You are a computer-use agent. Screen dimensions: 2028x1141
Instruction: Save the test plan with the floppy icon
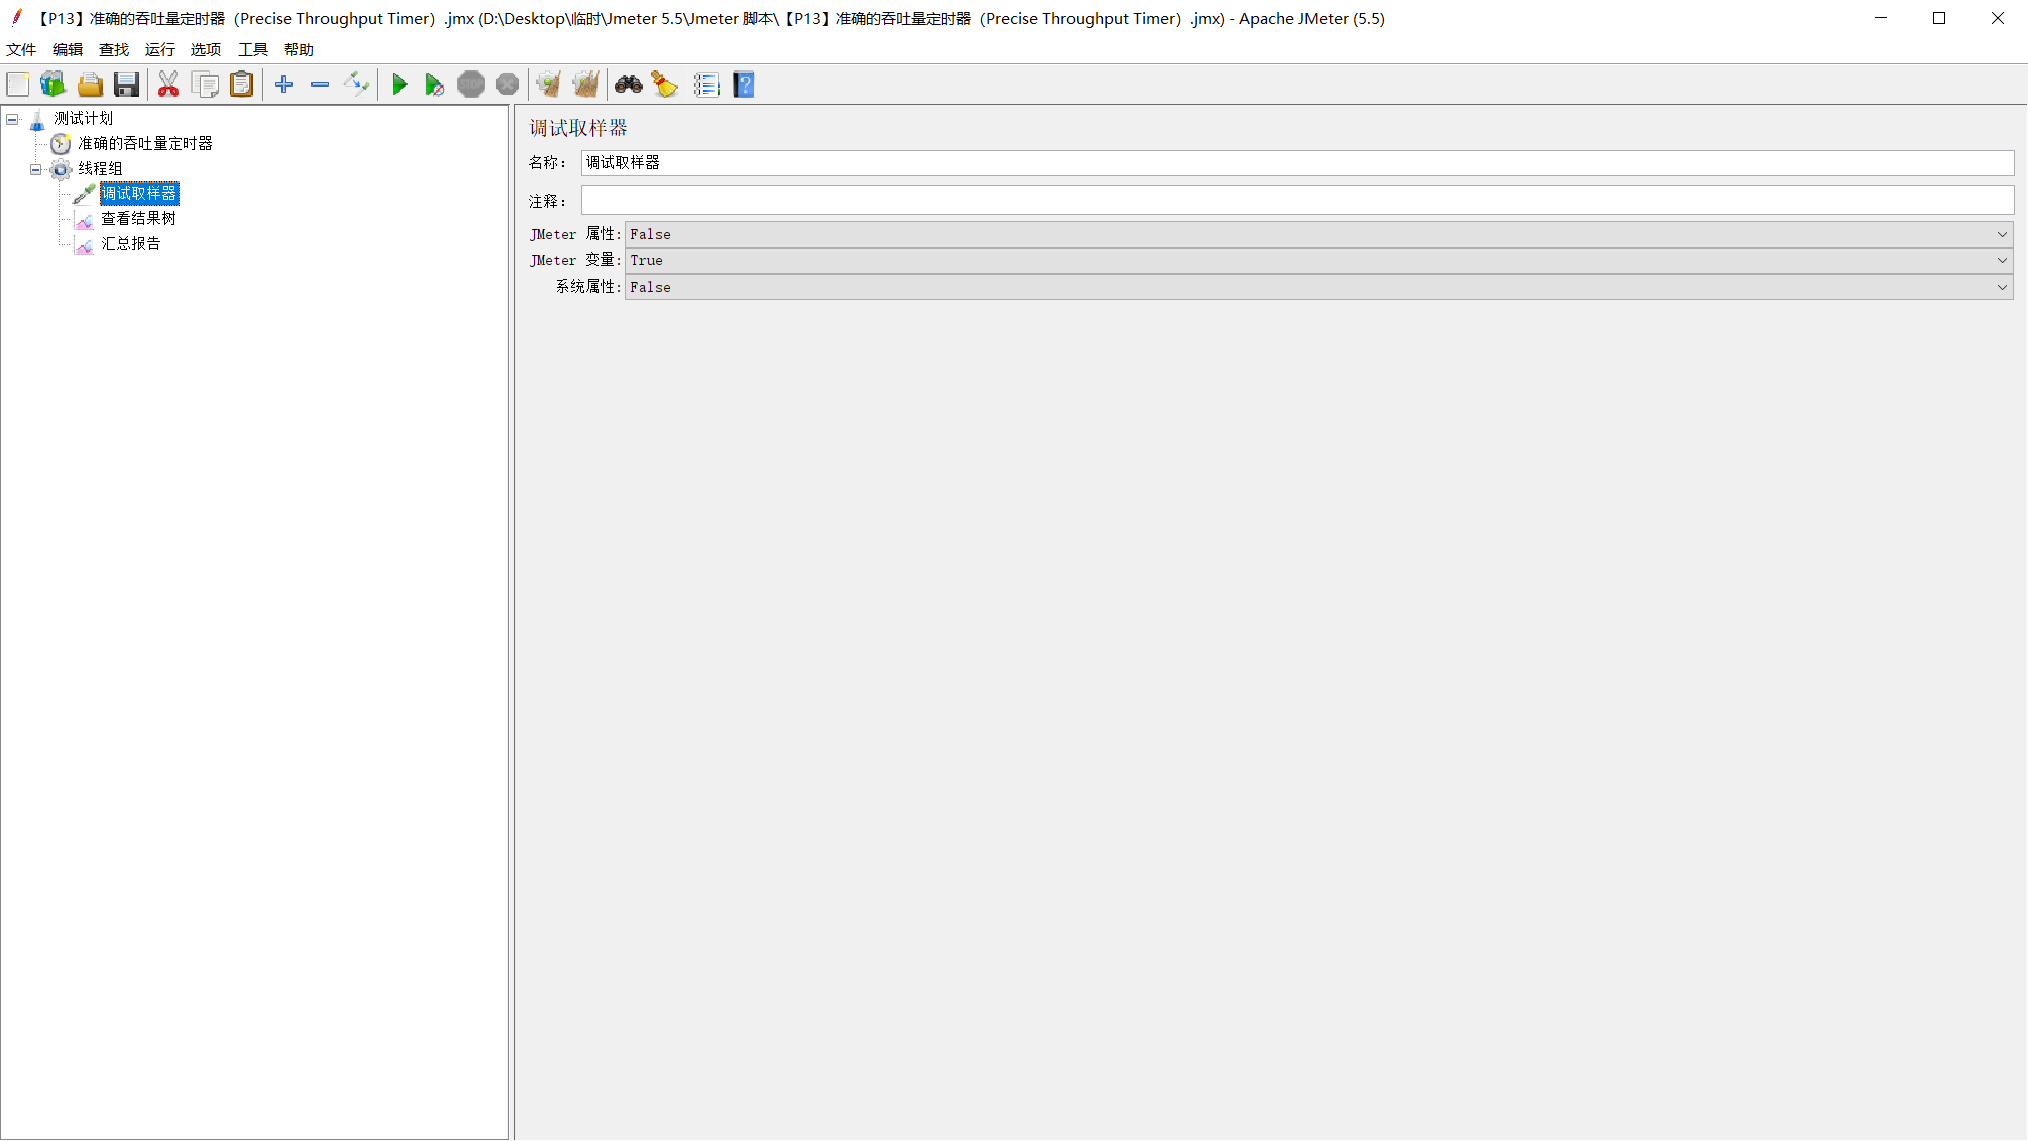[x=126, y=85]
